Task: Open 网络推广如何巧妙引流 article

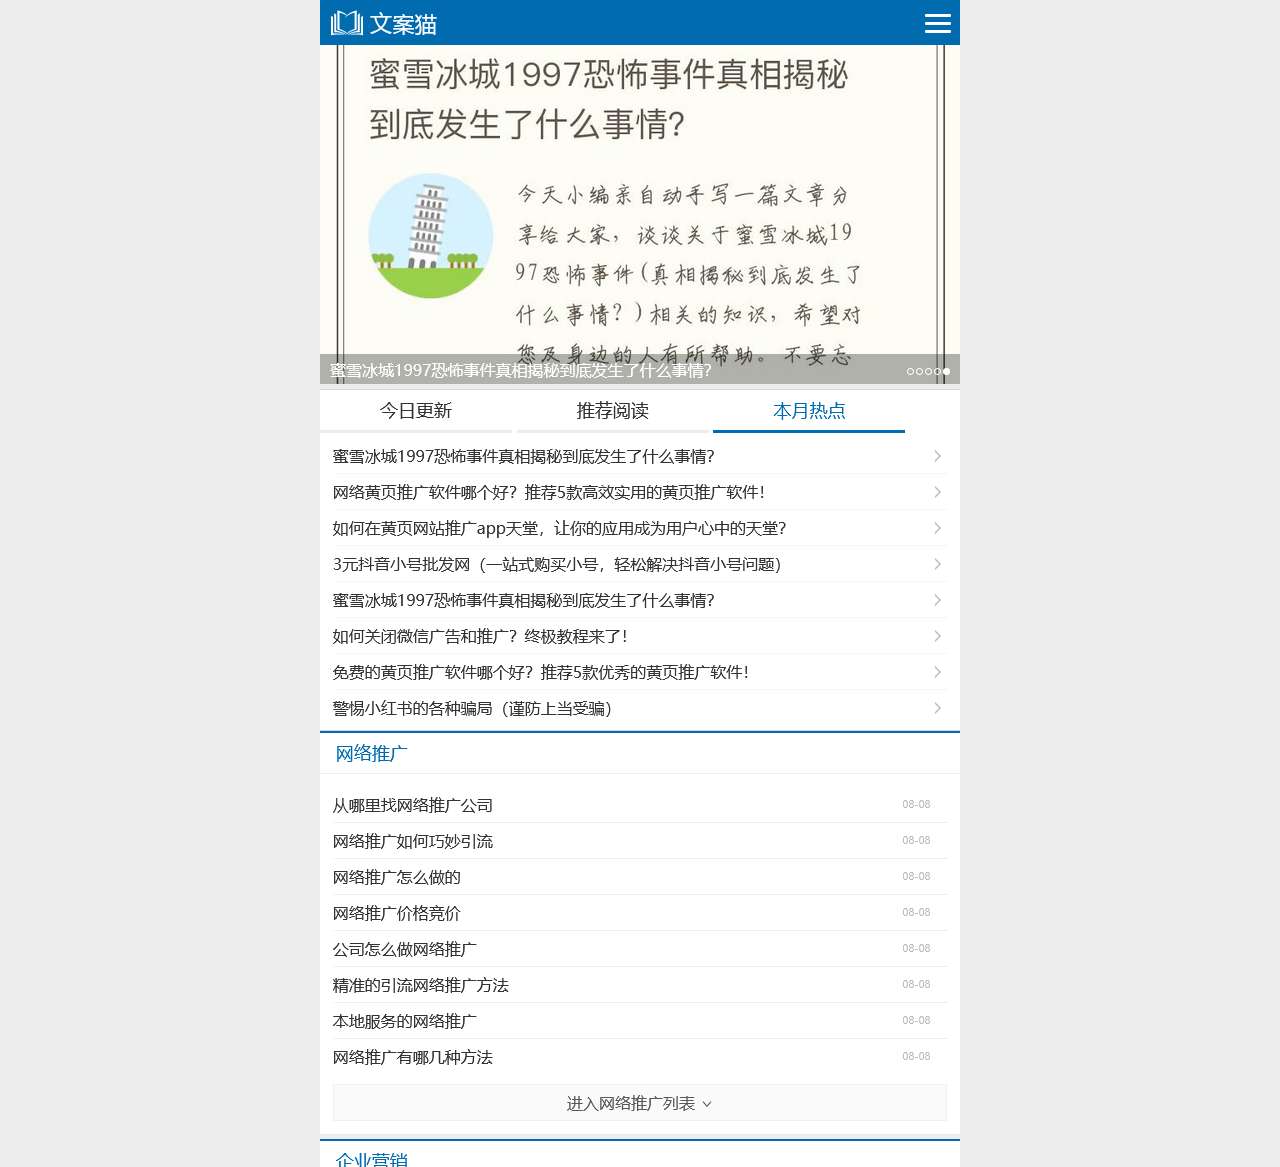Action: (412, 841)
